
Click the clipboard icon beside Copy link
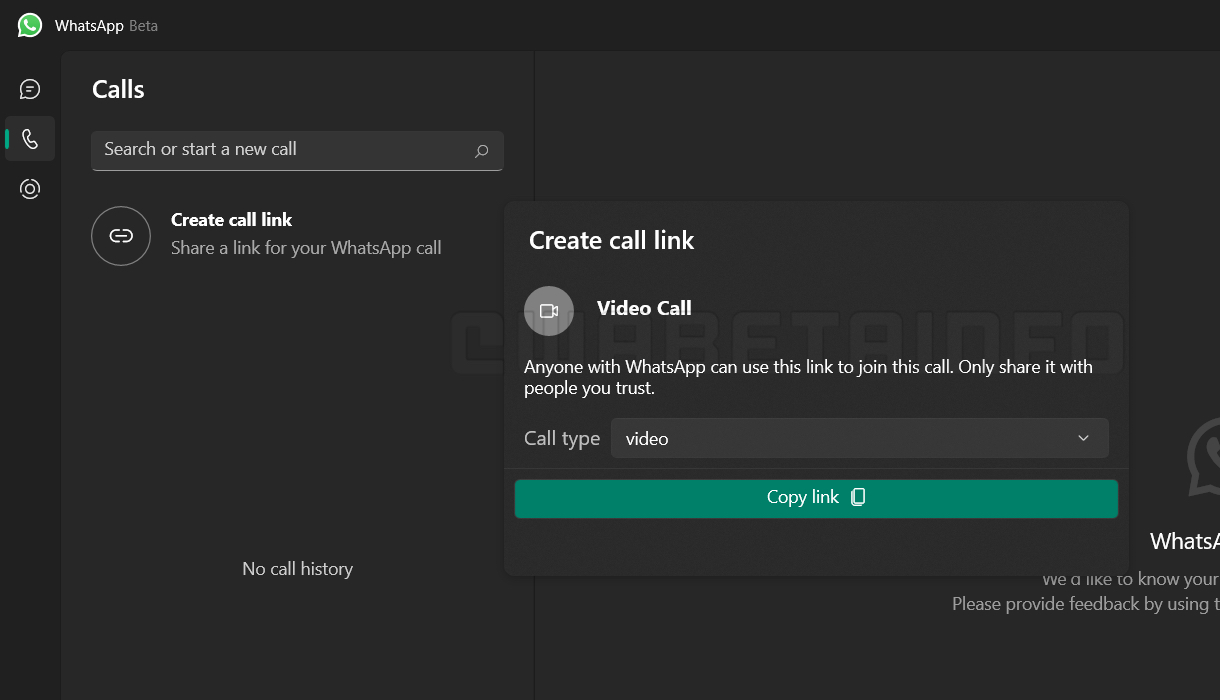click(x=858, y=498)
